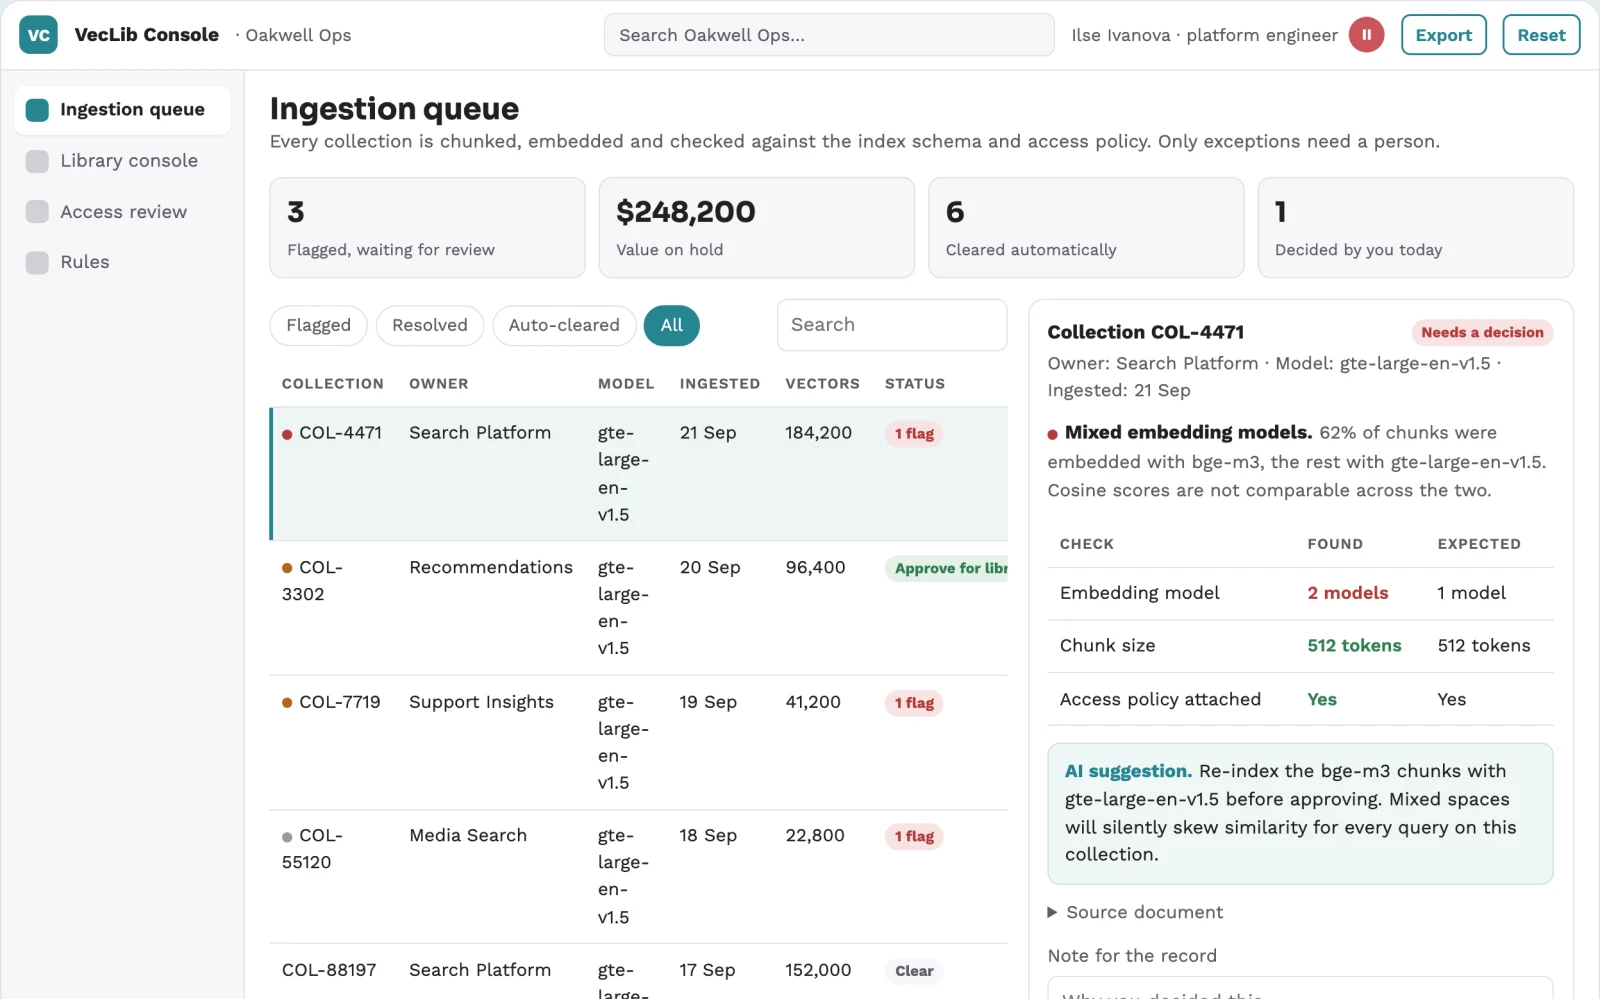Viewport: 1600px width, 999px height.
Task: Select the COL-7719 row
Action: pyautogui.click(x=639, y=743)
